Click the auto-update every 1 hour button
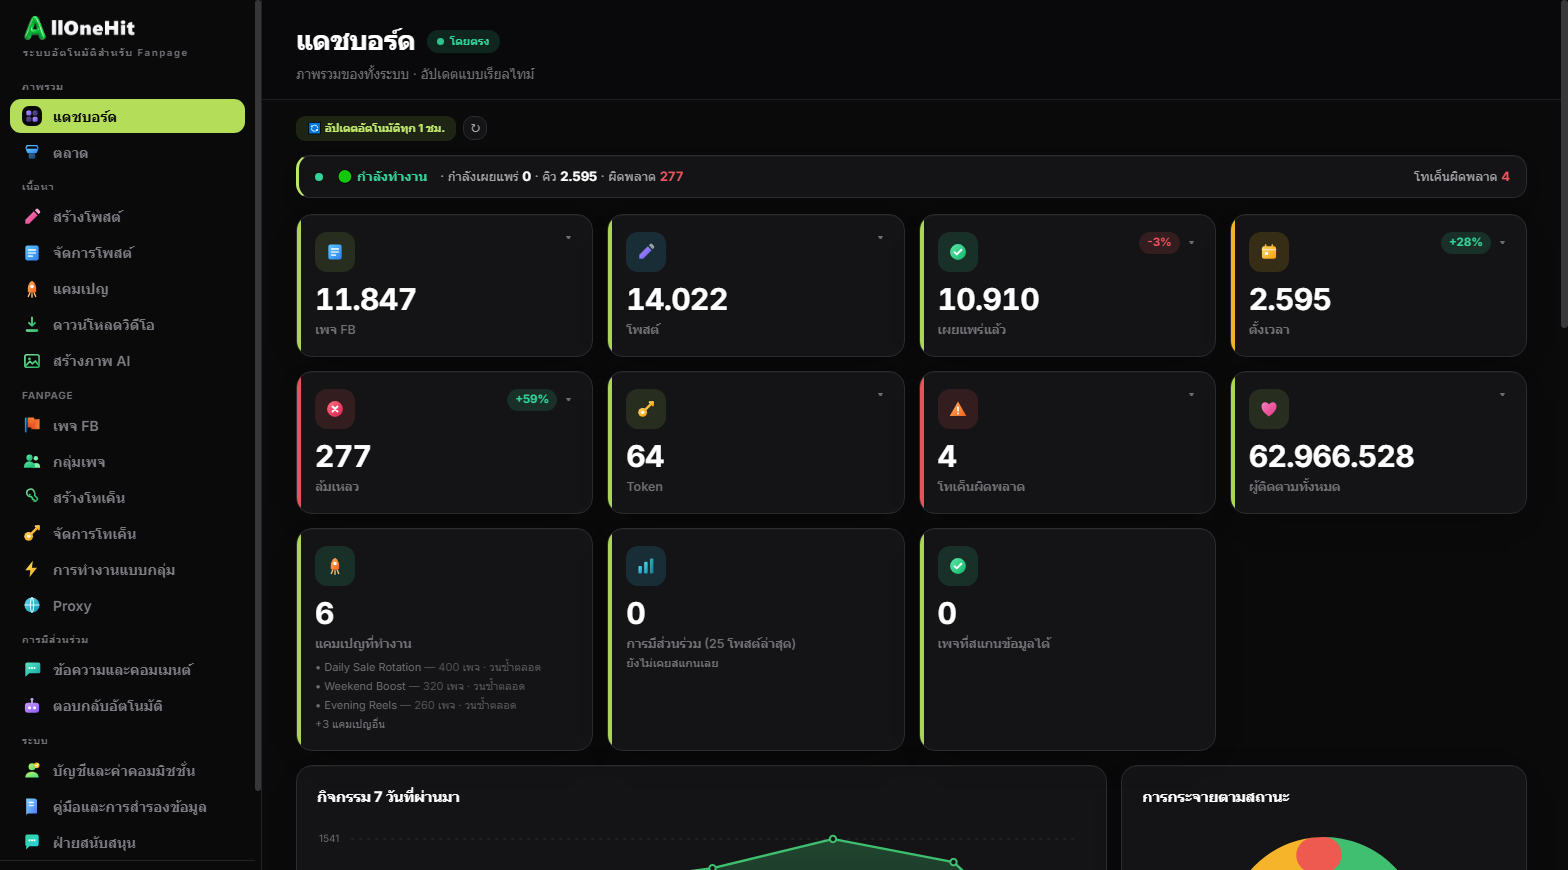This screenshot has height=870, width=1568. pos(376,128)
